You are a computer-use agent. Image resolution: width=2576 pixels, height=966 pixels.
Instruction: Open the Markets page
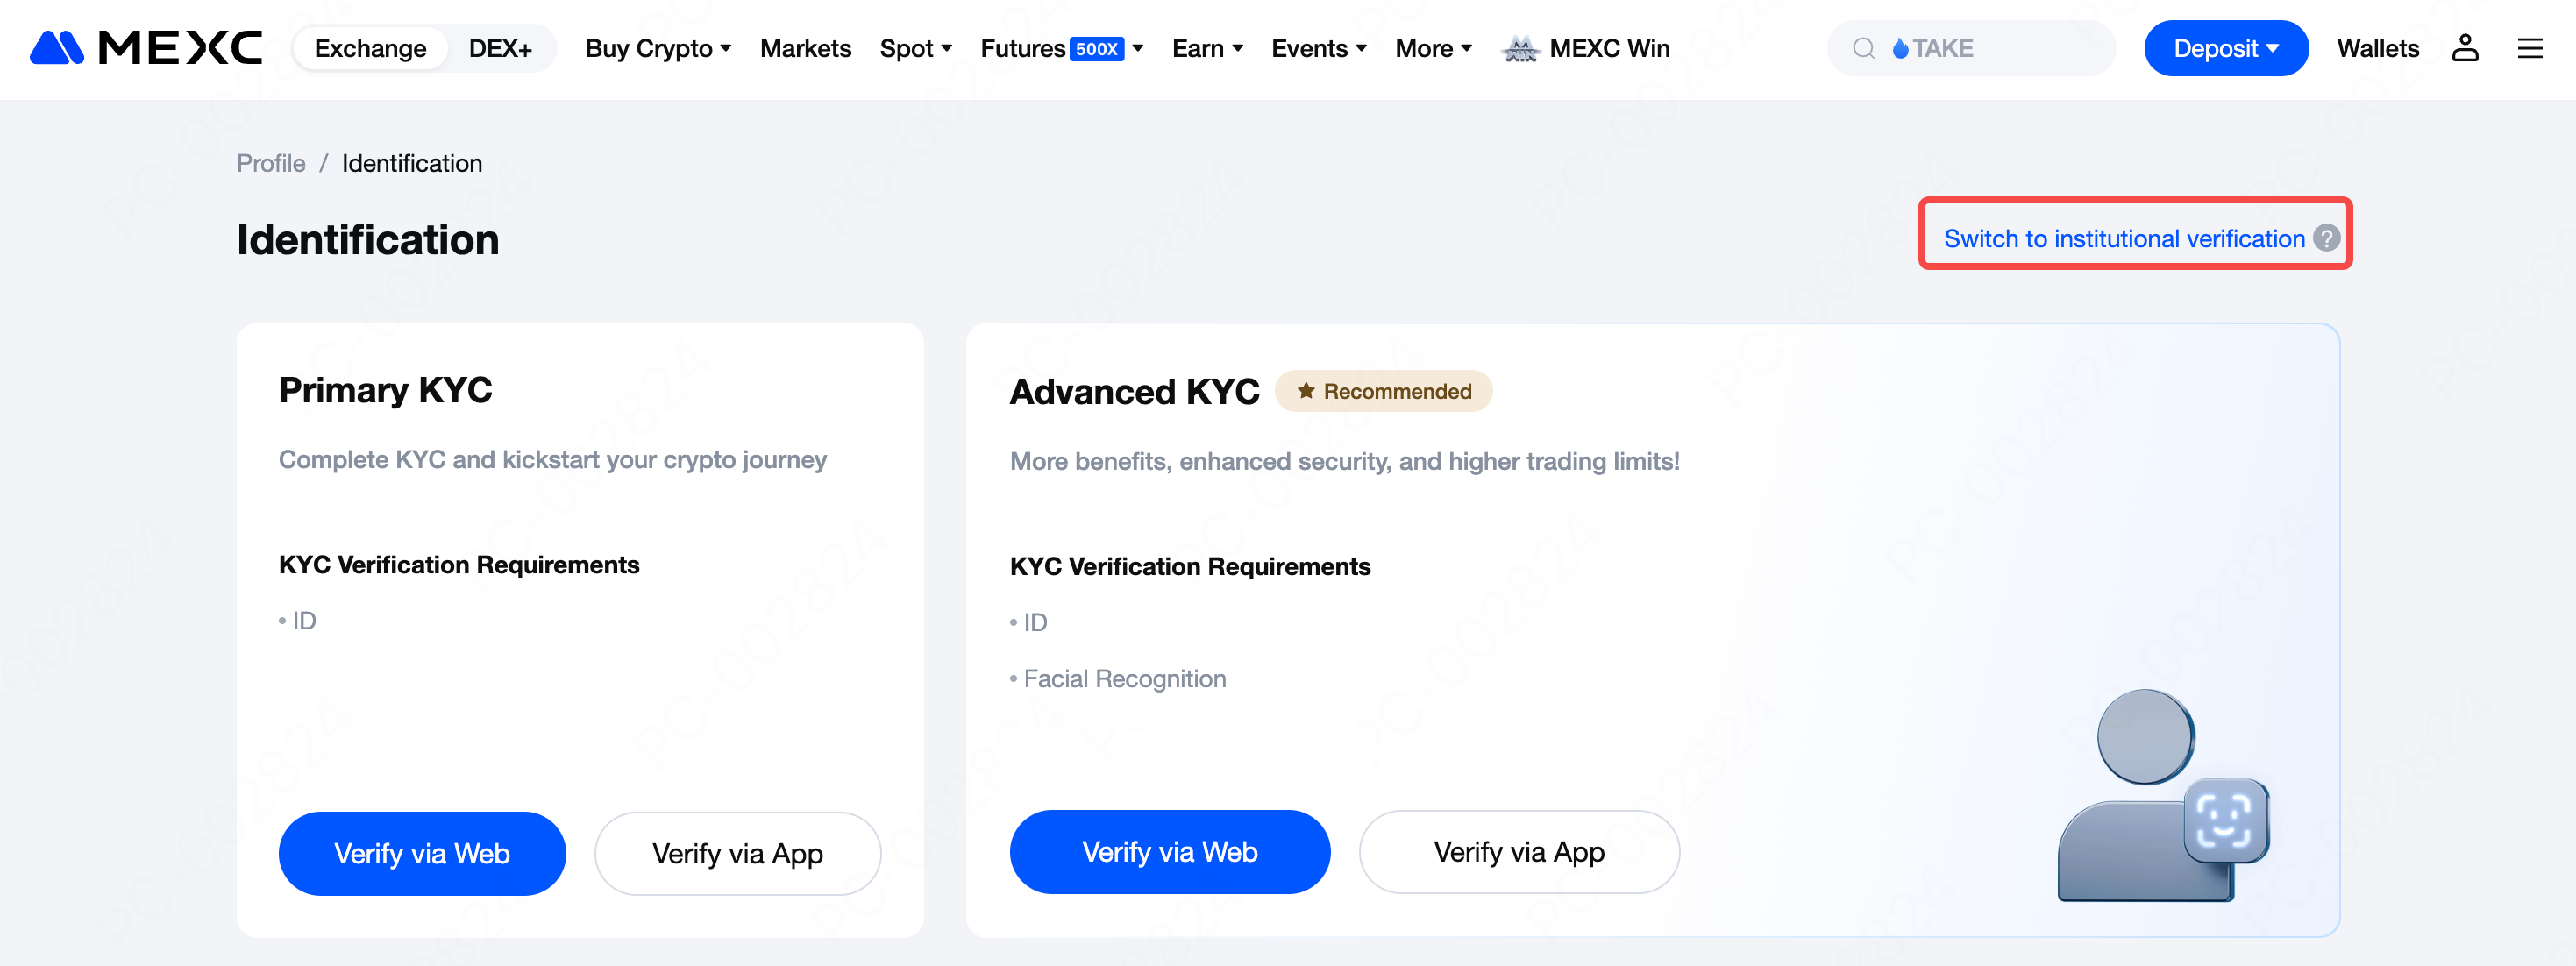(805, 48)
